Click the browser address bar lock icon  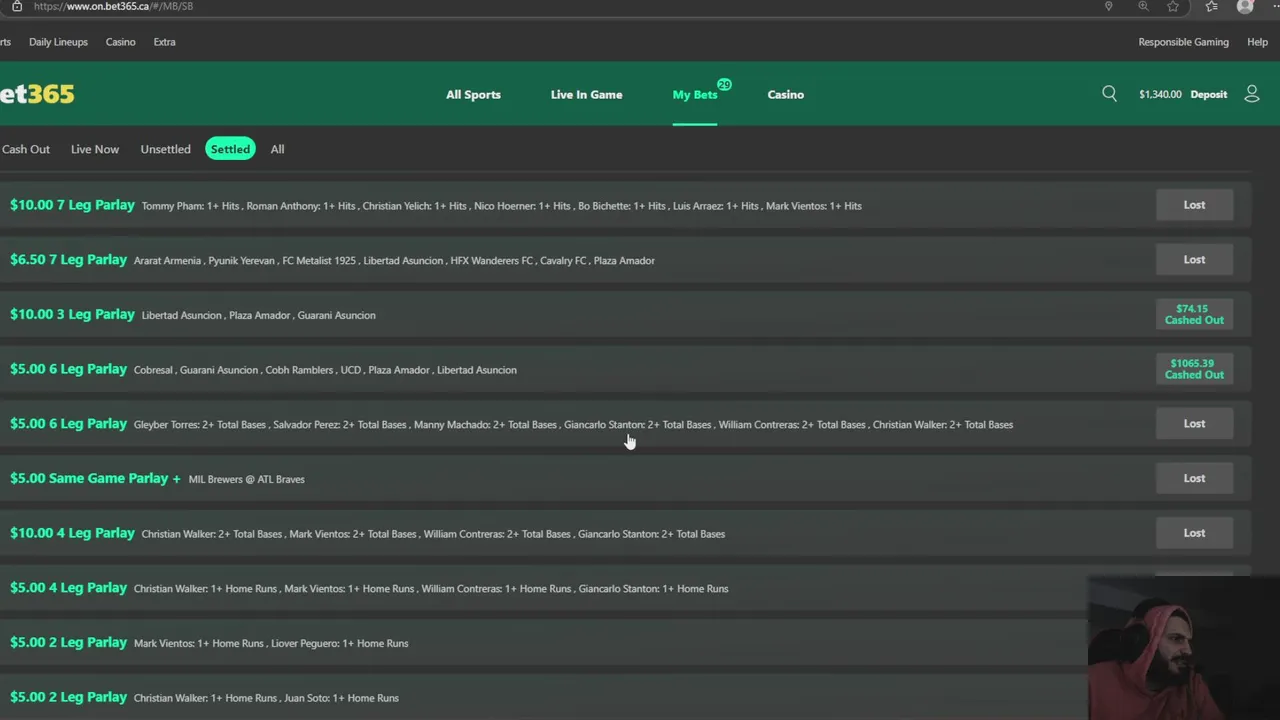pyautogui.click(x=17, y=6)
